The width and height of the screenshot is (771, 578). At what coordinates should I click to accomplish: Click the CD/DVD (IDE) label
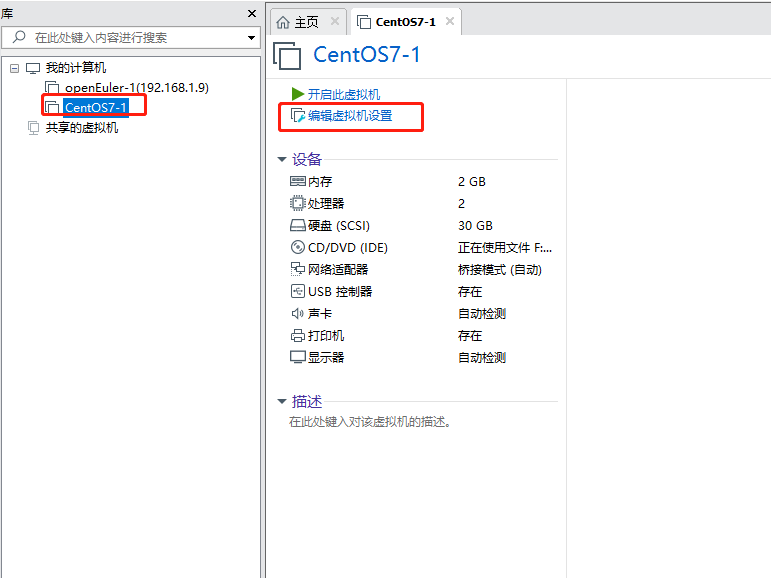click(348, 247)
